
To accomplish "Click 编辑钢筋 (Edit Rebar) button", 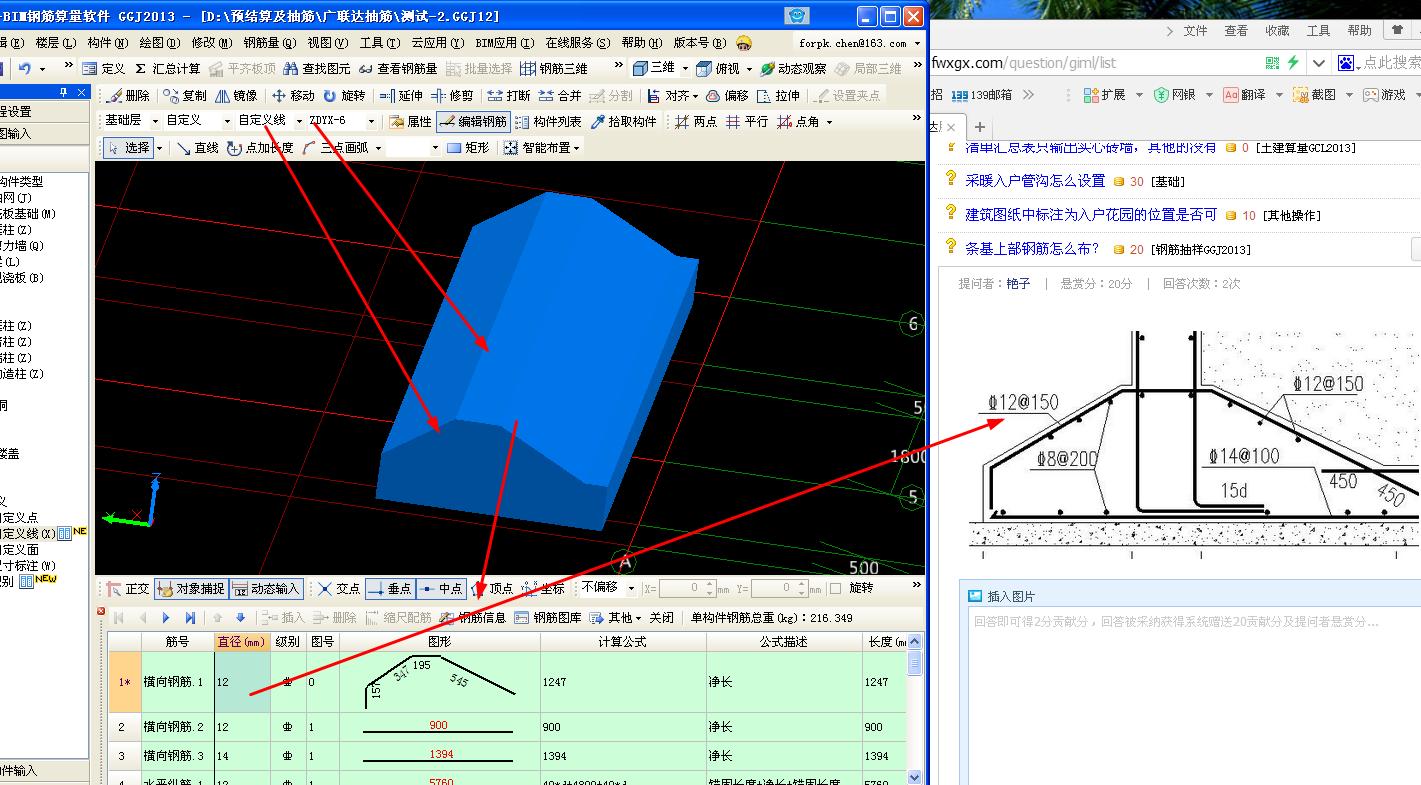I will coord(473,121).
